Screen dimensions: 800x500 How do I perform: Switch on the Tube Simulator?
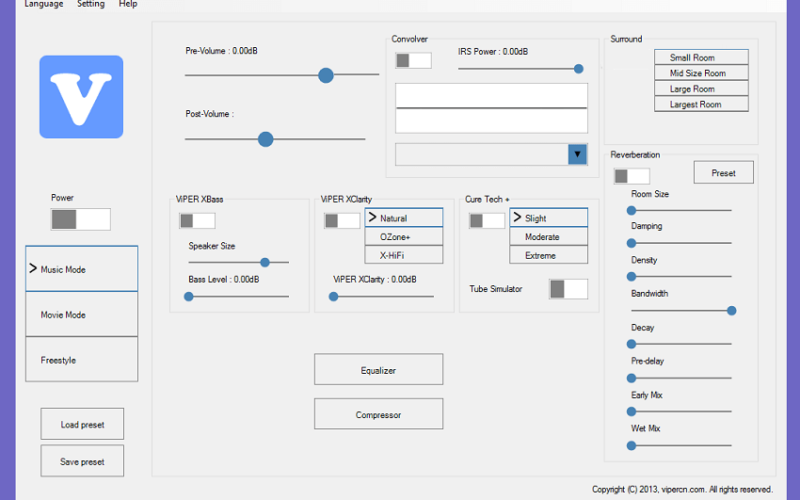pos(568,289)
